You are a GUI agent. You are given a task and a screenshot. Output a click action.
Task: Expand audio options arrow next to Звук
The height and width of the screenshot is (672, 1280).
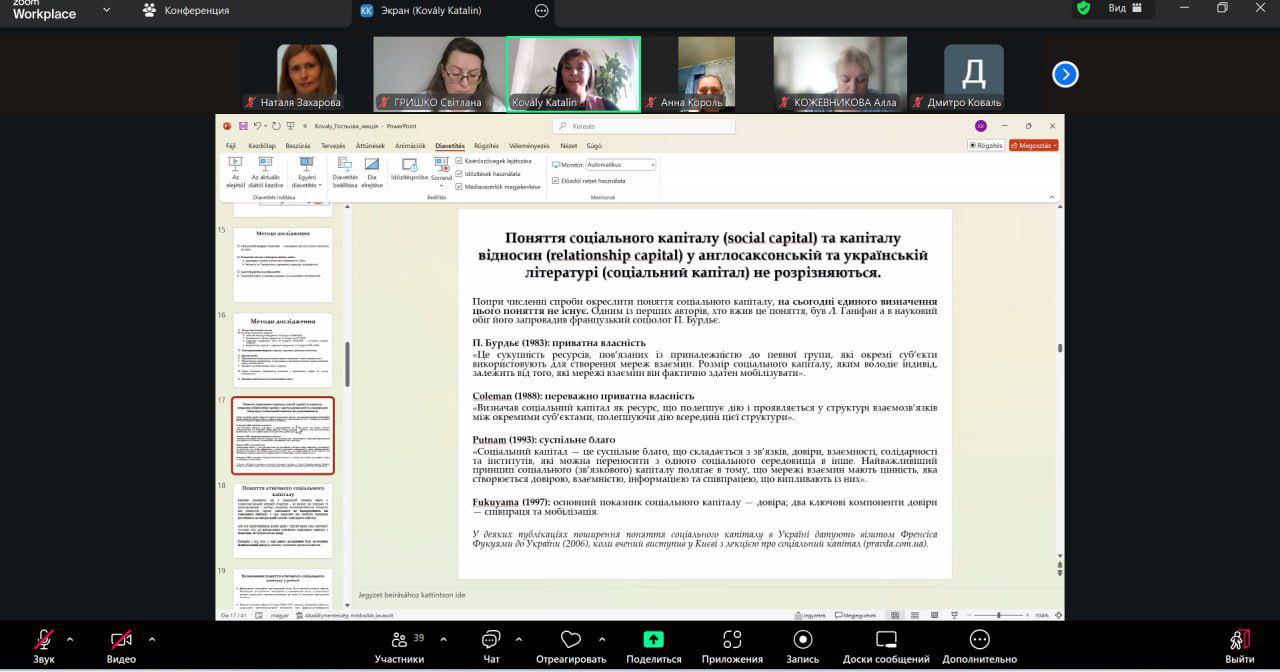pos(70,639)
